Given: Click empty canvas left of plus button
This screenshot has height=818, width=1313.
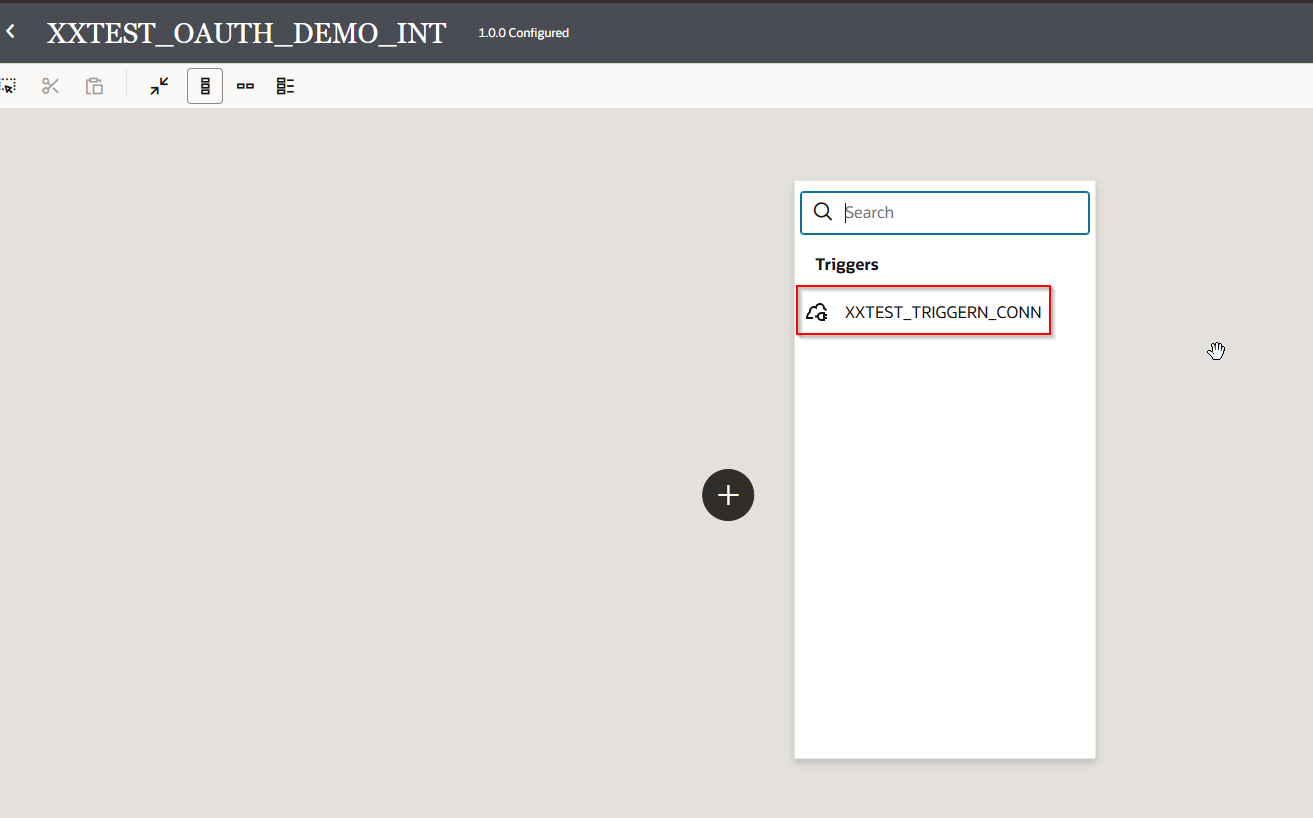Looking at the screenshot, I should pos(400,495).
